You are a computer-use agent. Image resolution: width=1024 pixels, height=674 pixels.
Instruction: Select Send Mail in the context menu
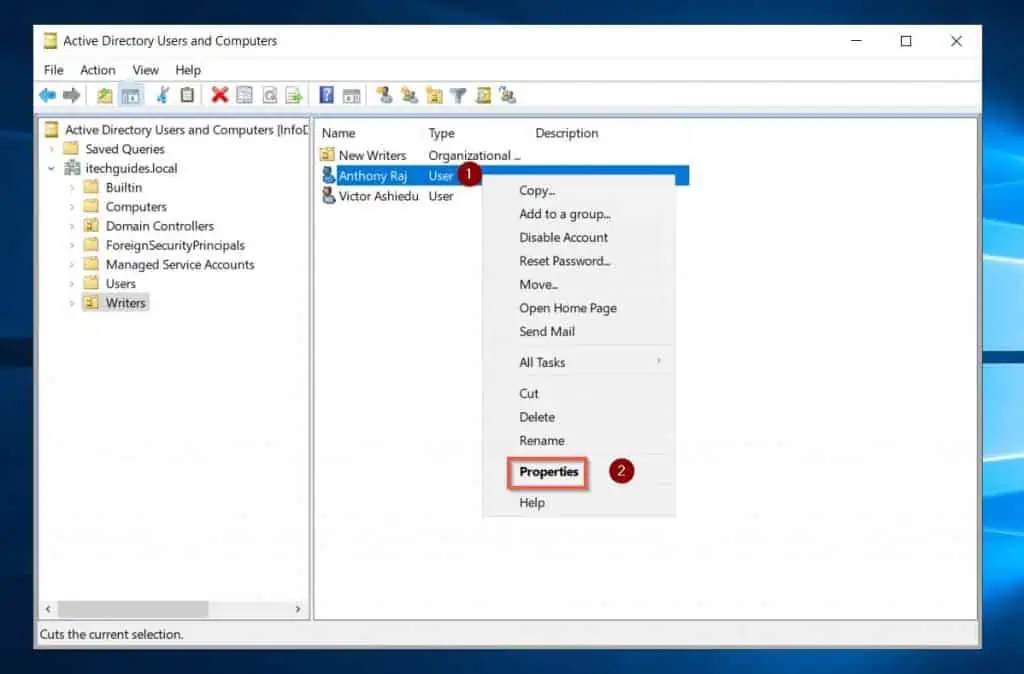tap(547, 332)
